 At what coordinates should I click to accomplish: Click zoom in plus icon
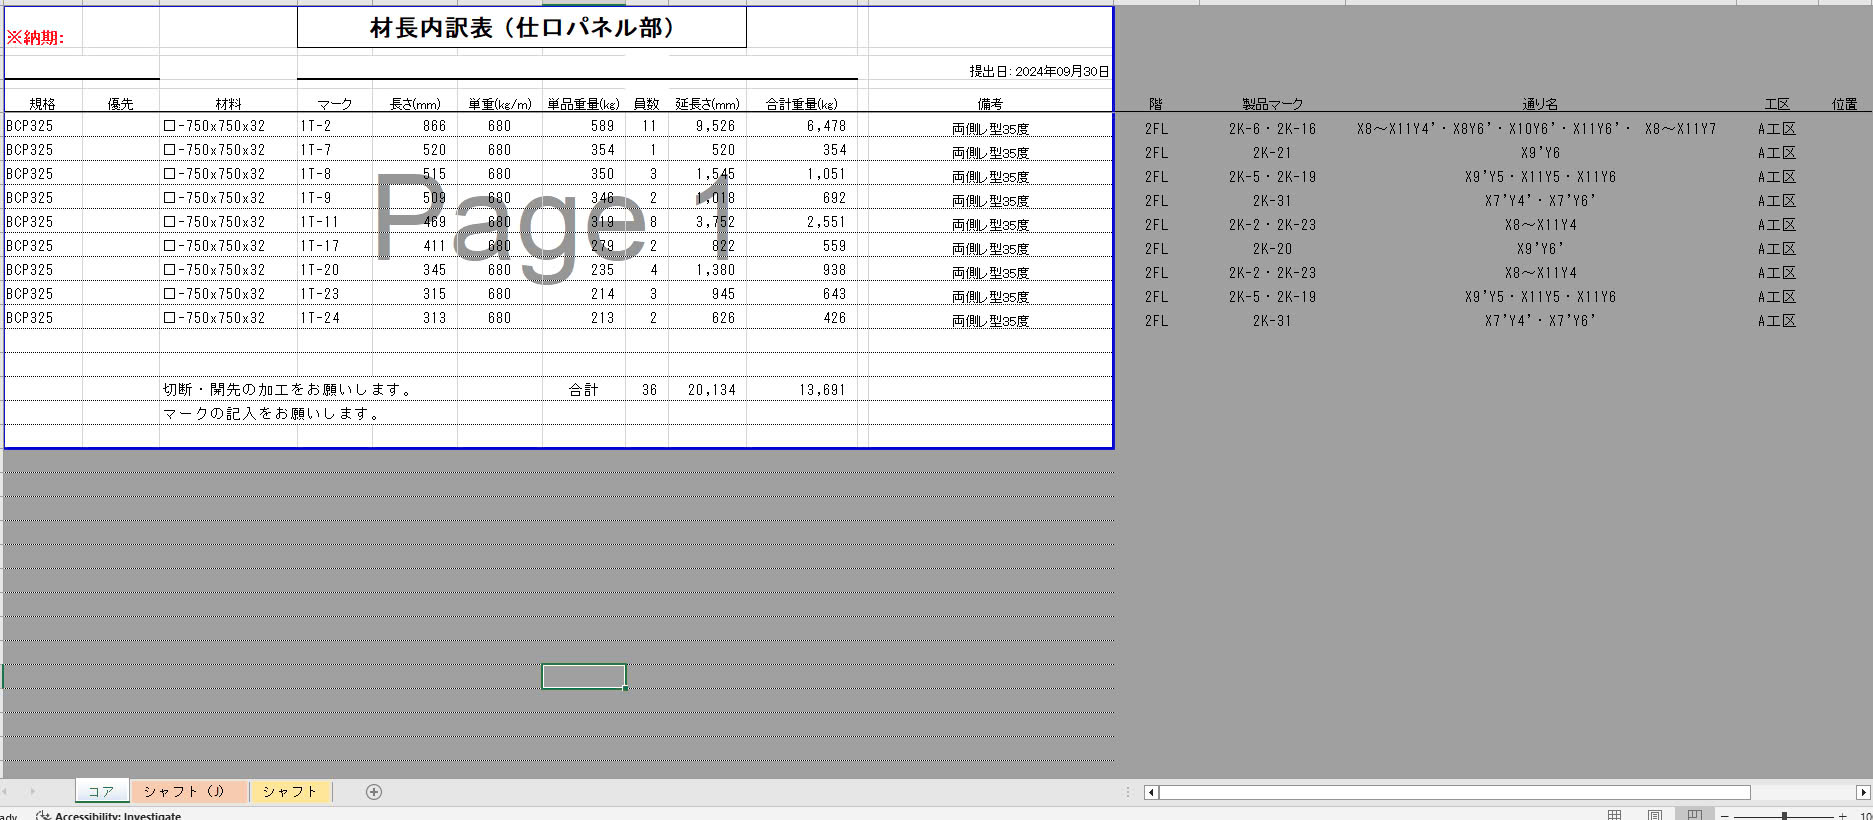pos(1842,816)
